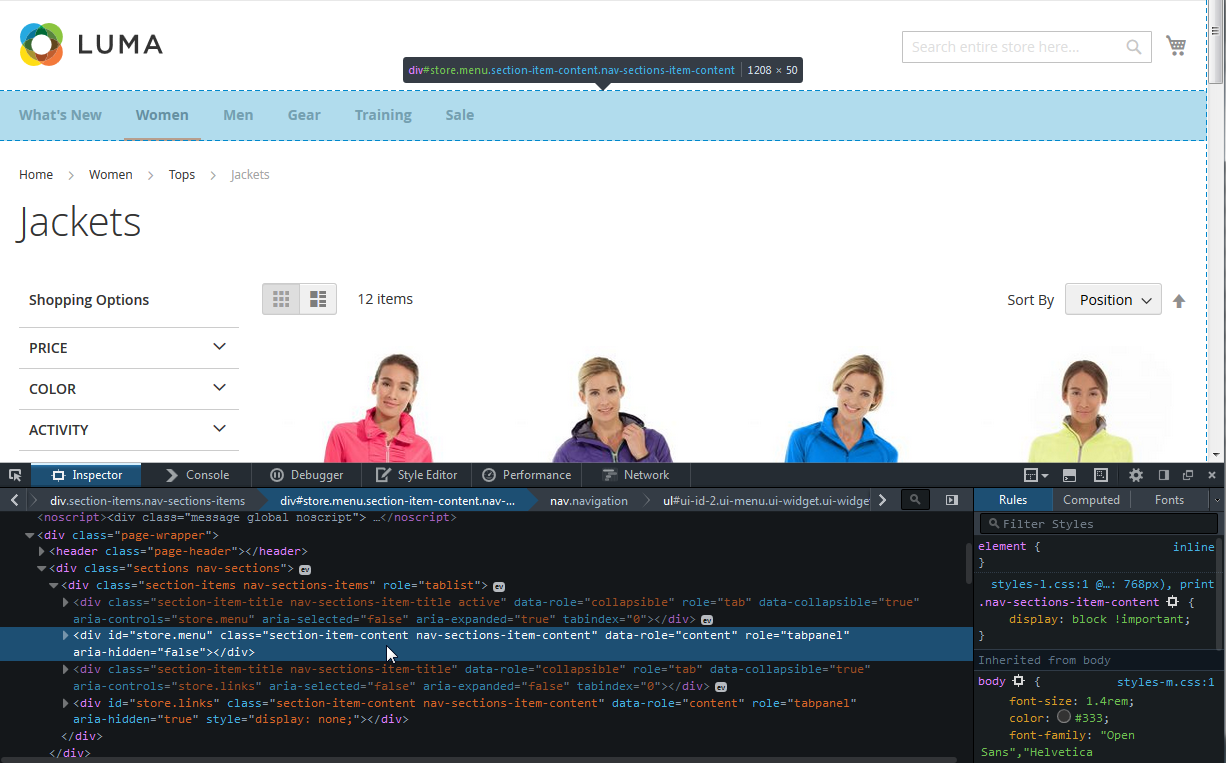
Task: Click the element picker icon in devtools
Action: point(15,475)
